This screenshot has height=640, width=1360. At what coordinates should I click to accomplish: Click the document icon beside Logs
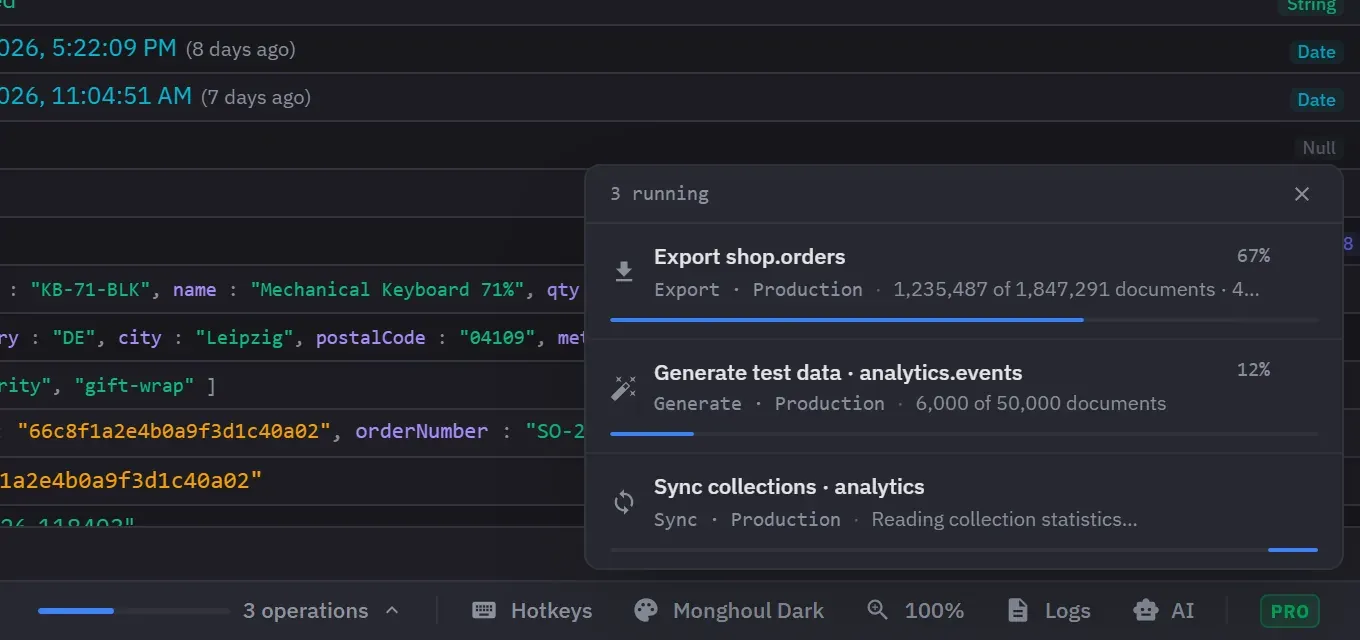point(1018,610)
